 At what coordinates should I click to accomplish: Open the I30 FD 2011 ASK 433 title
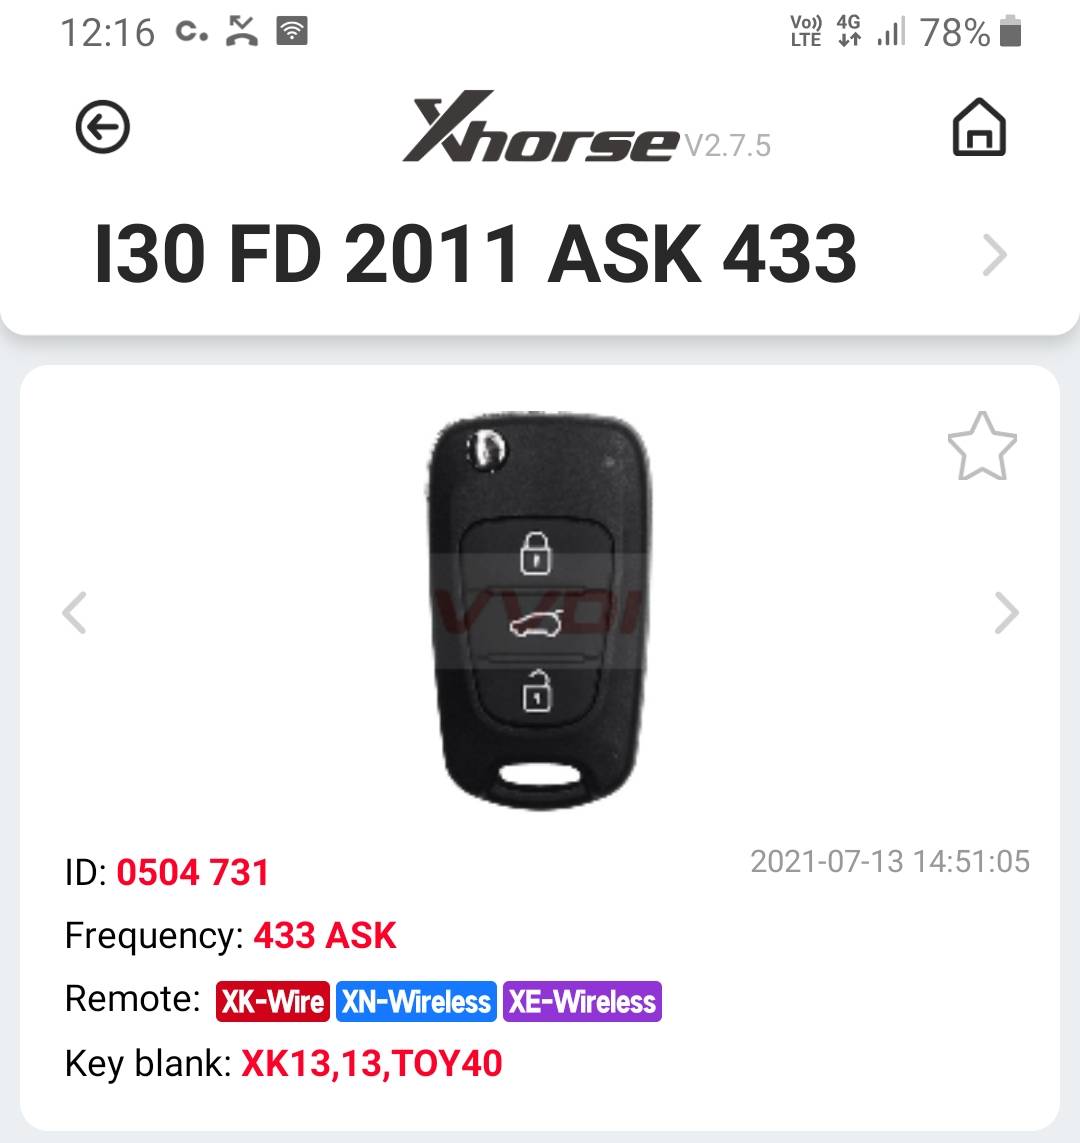pos(476,254)
